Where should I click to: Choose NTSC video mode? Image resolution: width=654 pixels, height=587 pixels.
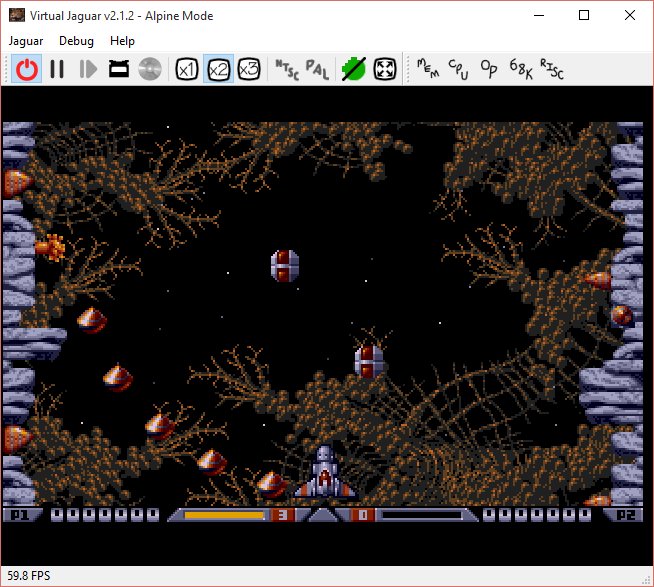click(287, 69)
